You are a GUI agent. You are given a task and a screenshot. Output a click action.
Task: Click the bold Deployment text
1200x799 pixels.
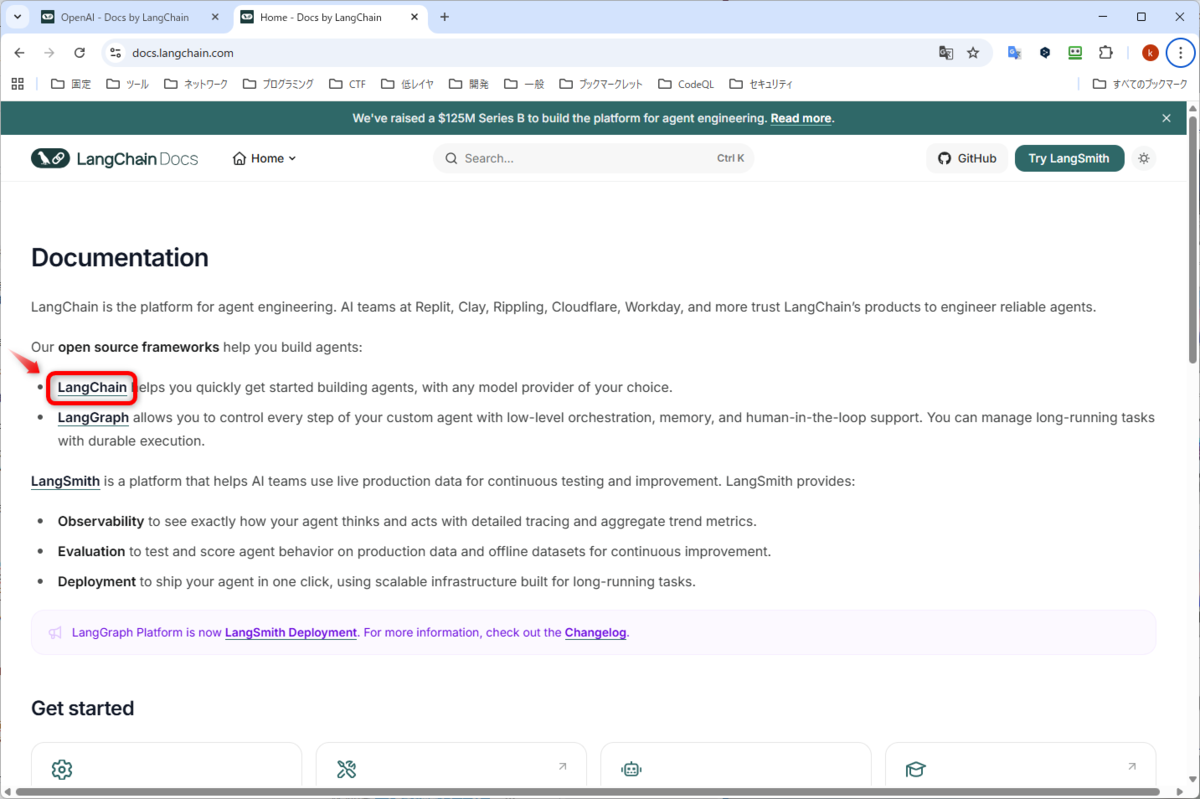pyautogui.click(x=97, y=581)
